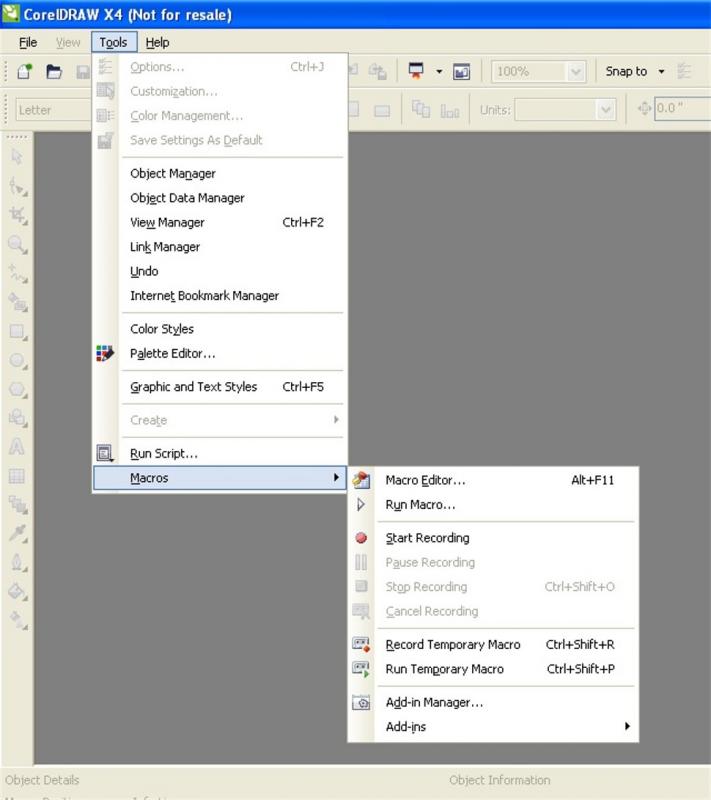
Task: Open the Units dropdown
Action: click(x=605, y=110)
